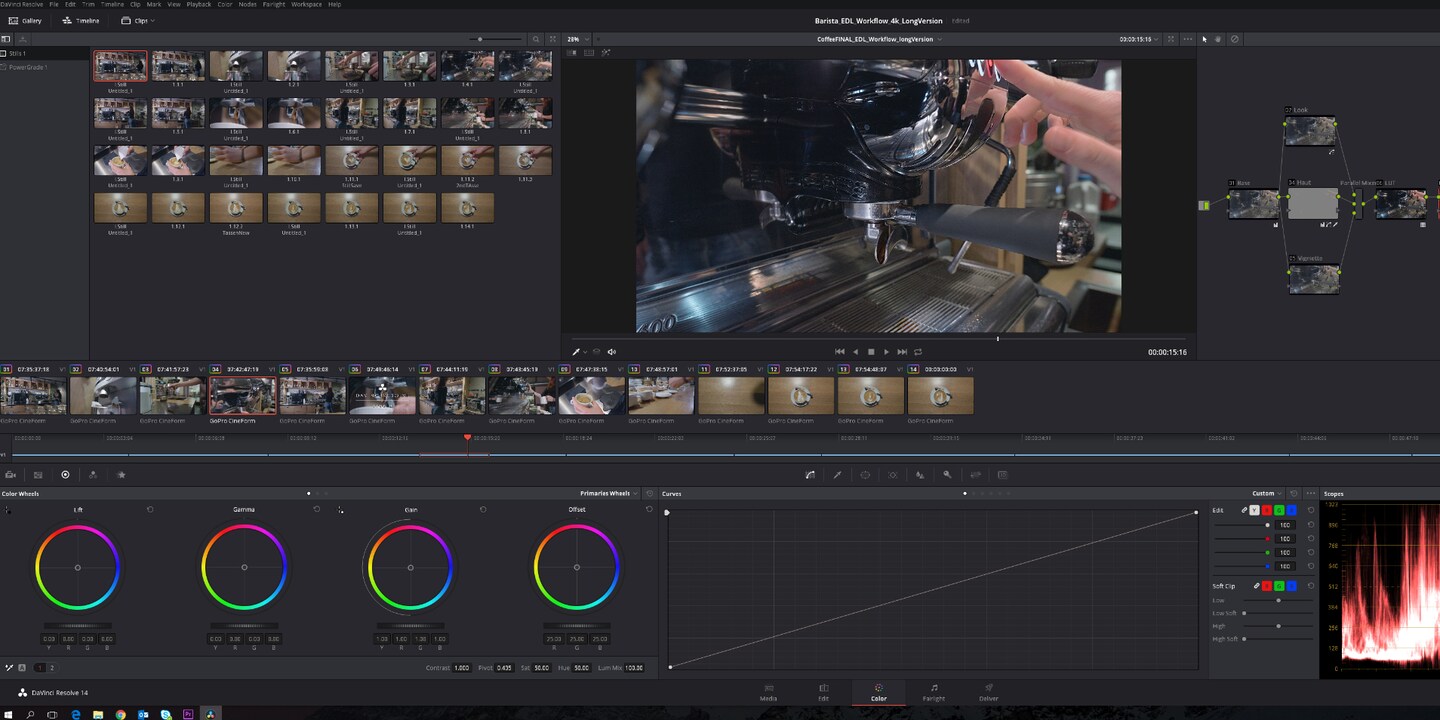Open the Key palette
Viewport: 1440px width, 720px height.
(947, 475)
